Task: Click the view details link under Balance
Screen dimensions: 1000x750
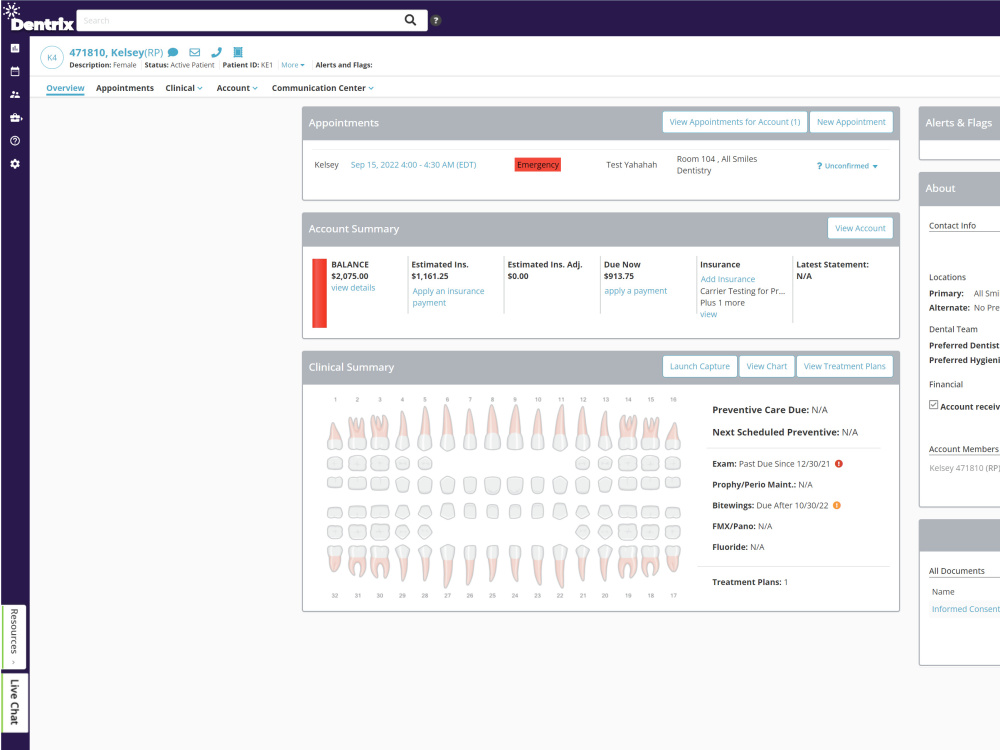Action: click(x=353, y=288)
